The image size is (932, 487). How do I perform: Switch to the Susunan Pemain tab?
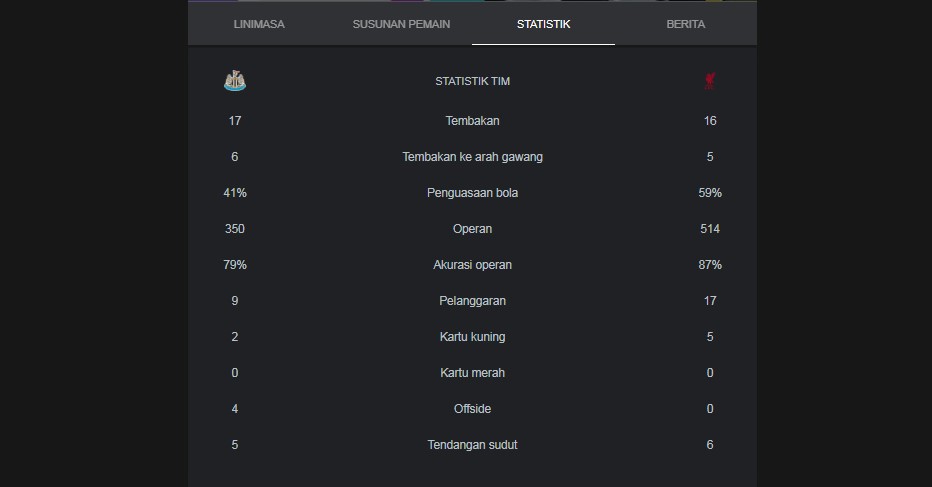[401, 24]
